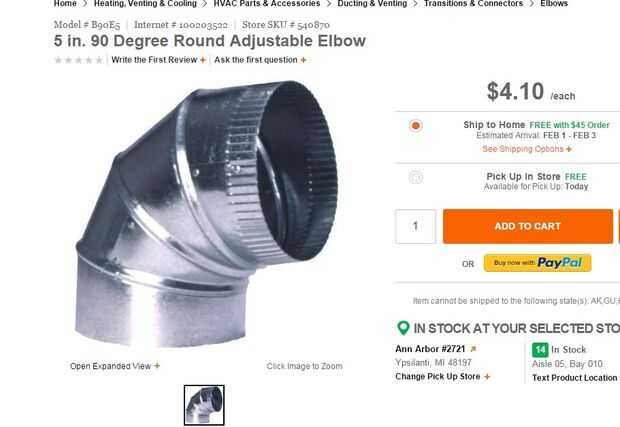
Task: Select the Ship to Home radio button
Action: coord(416,126)
